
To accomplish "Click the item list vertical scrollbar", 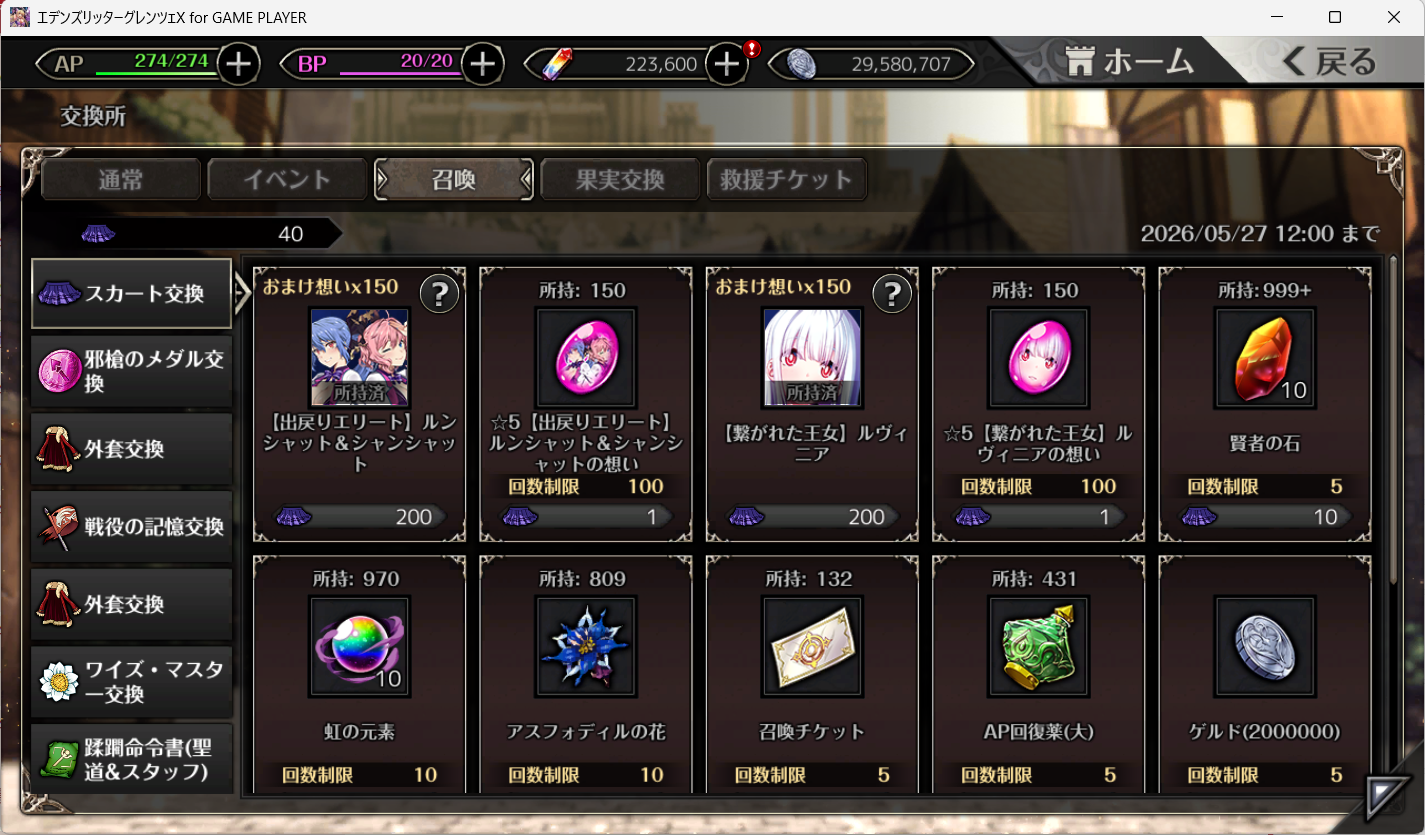I will [x=1394, y=420].
